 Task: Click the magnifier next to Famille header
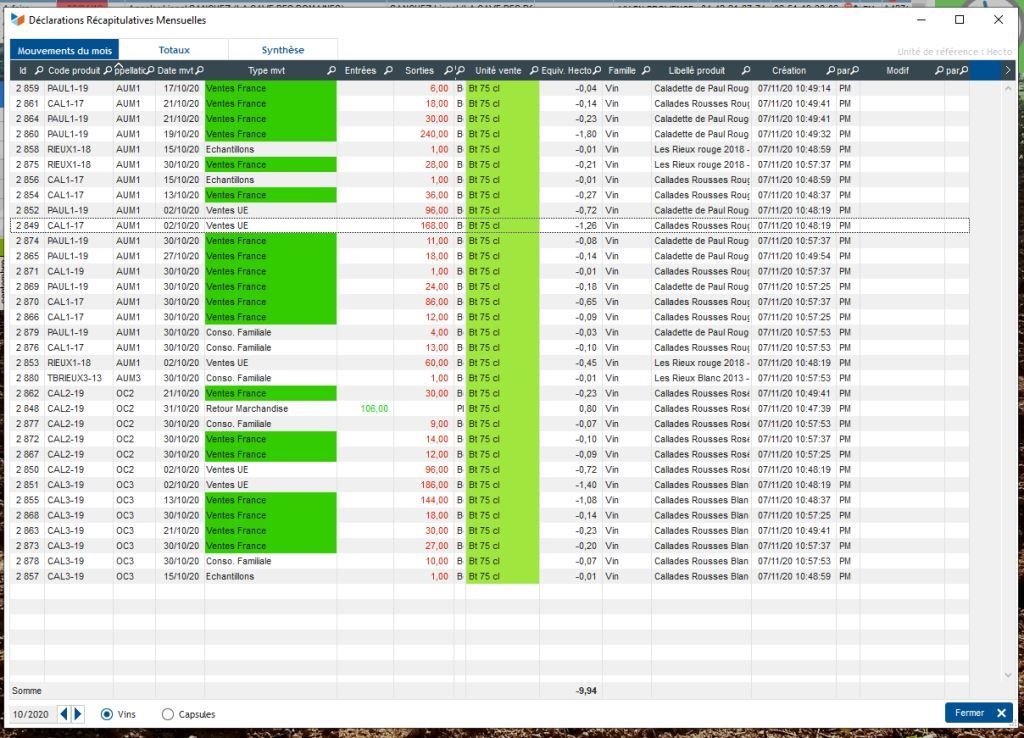pyautogui.click(x=645, y=71)
